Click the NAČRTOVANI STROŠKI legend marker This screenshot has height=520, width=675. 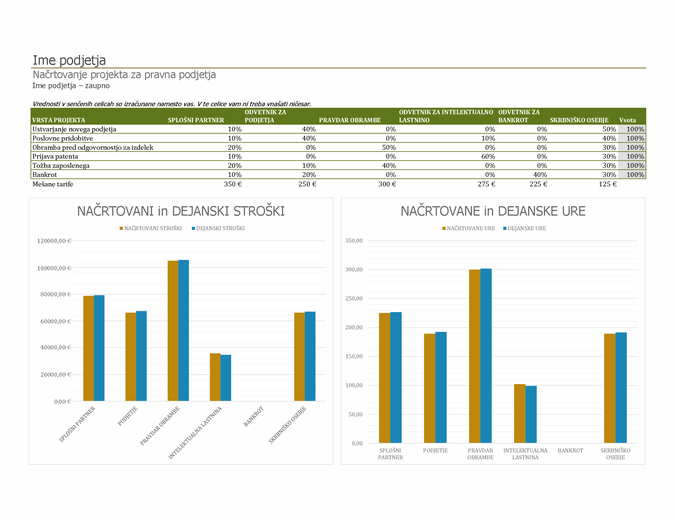coord(121,229)
